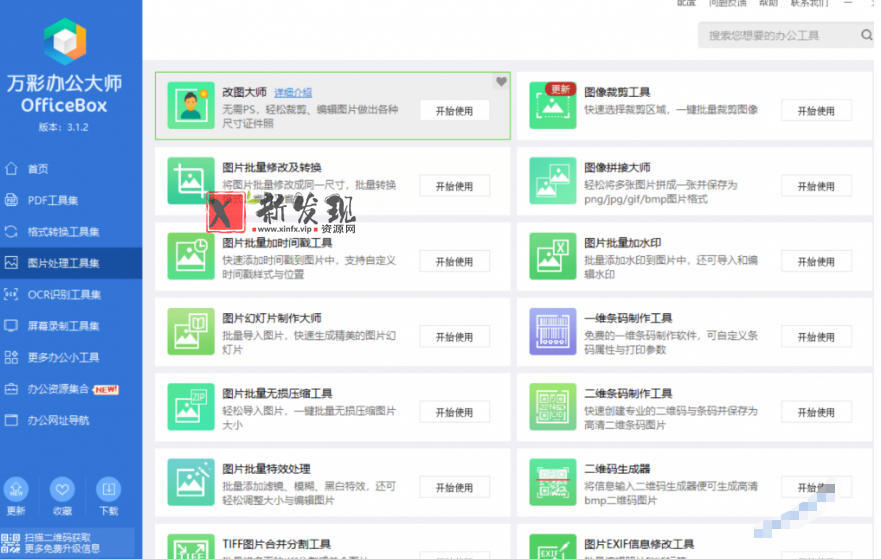Click the 格式转换工具集 refresh icon

(x=11, y=231)
